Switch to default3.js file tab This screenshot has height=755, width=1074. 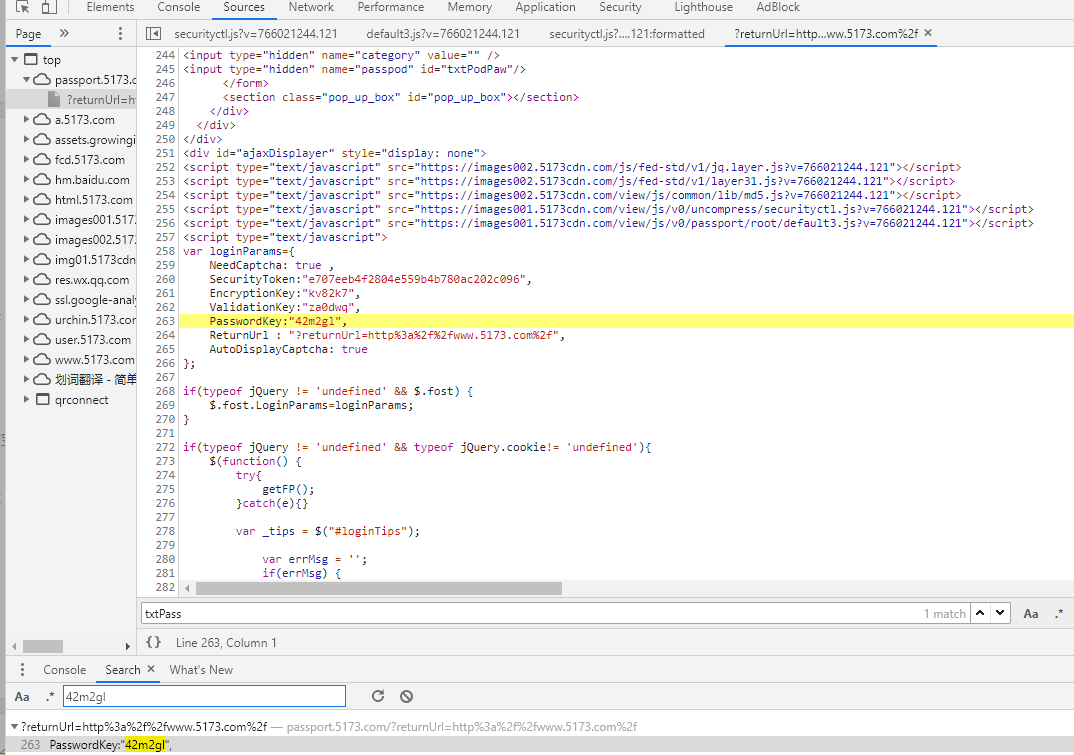pos(442,34)
